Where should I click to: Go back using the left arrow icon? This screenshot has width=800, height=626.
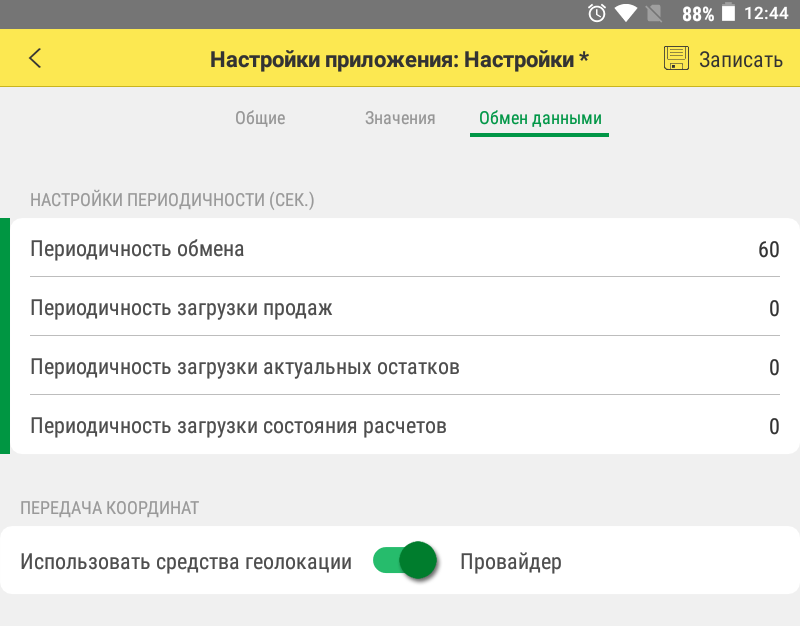35,58
